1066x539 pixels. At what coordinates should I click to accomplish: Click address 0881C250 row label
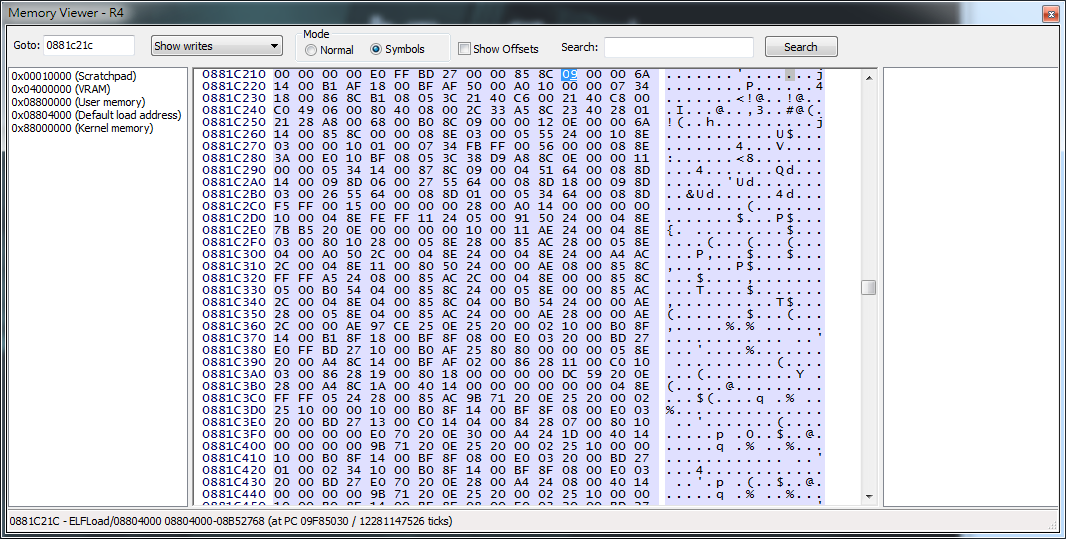(x=234, y=122)
